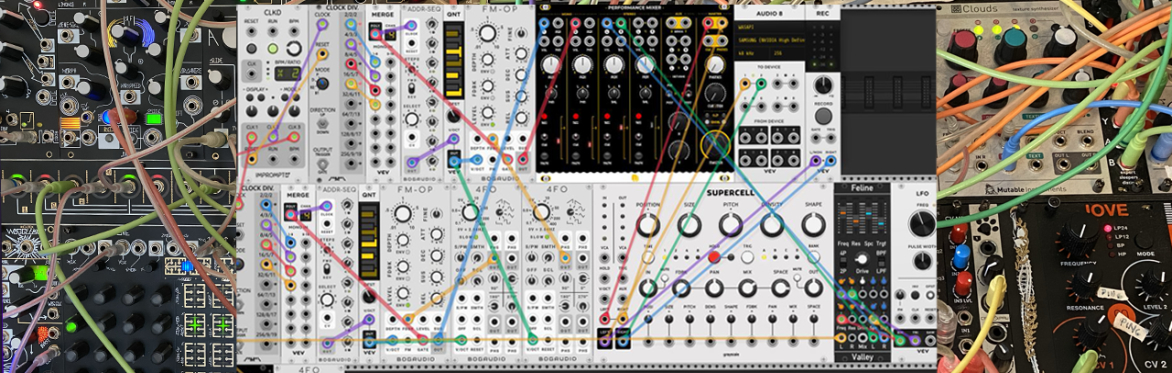Click first mono channel gain knob on Performance Mixer
This screenshot has width=1172, height=373.
(x=550, y=65)
